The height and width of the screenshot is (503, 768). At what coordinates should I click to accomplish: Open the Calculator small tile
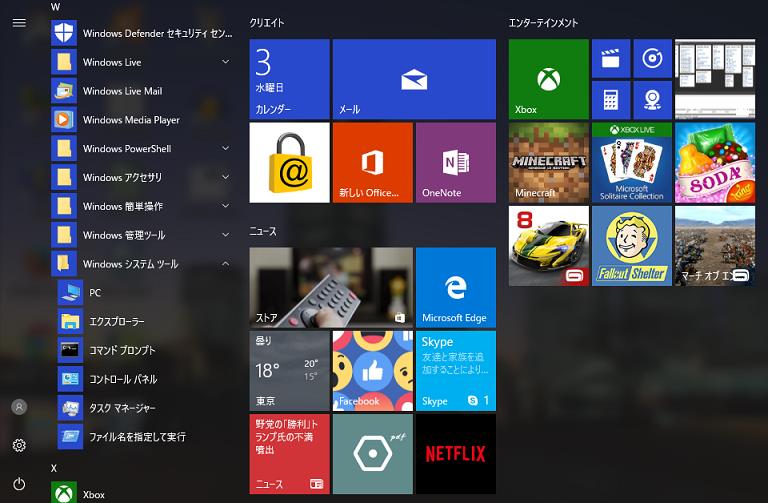(x=611, y=100)
